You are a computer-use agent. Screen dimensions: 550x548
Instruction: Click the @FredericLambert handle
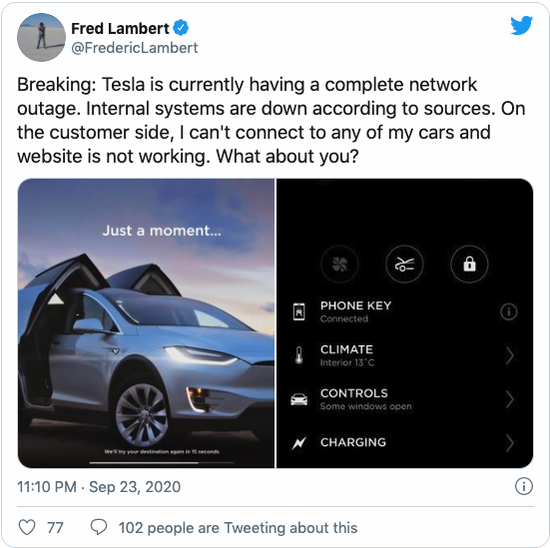[134, 48]
